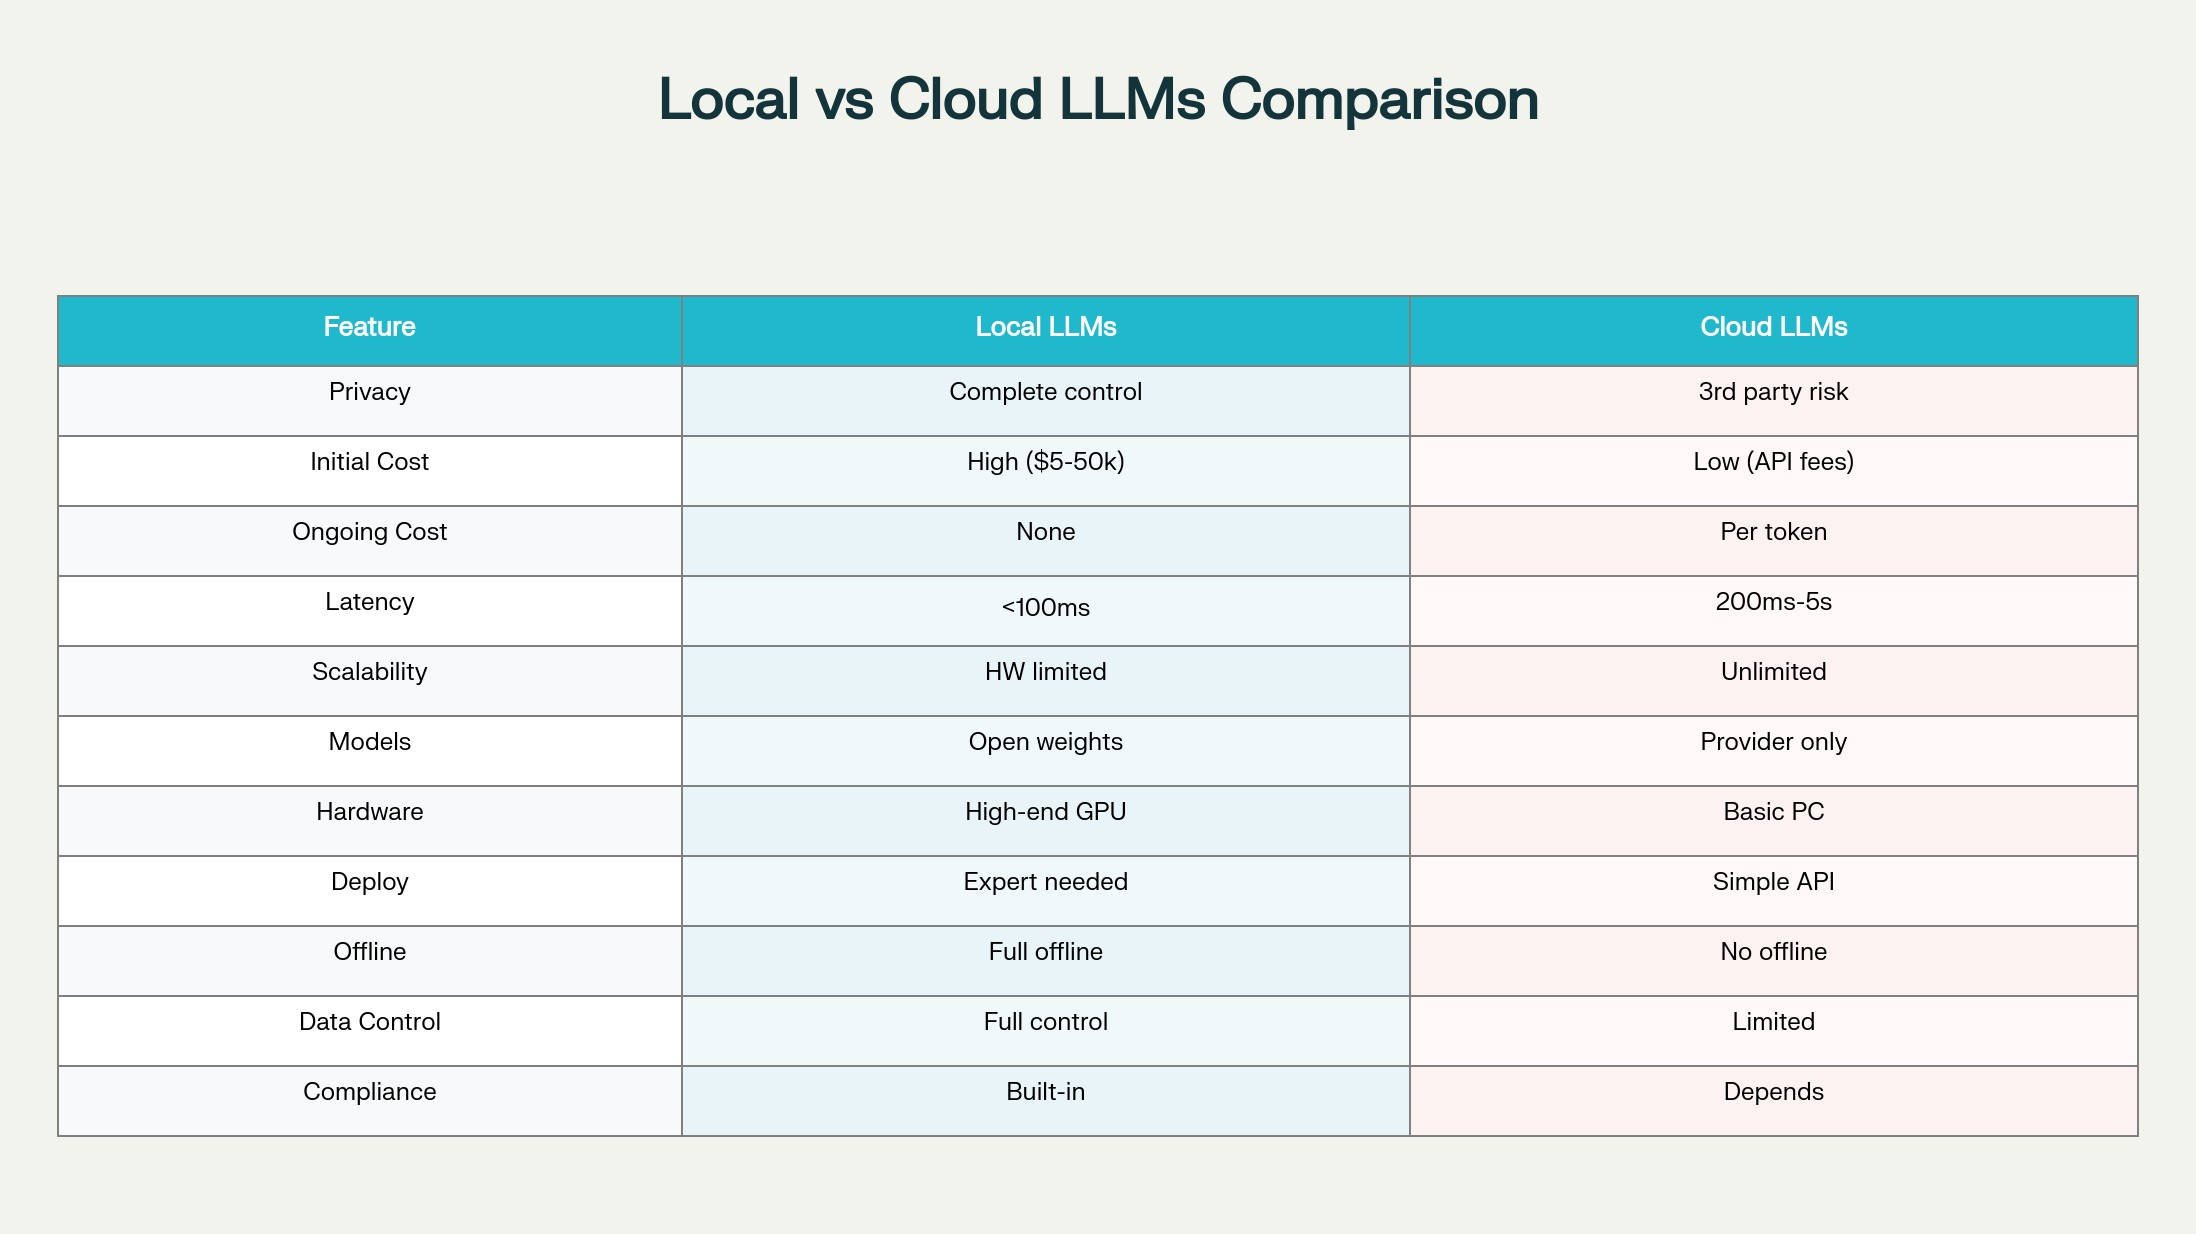Select the '<100ms' latency cell
This screenshot has height=1234, width=2196.
(x=1045, y=608)
